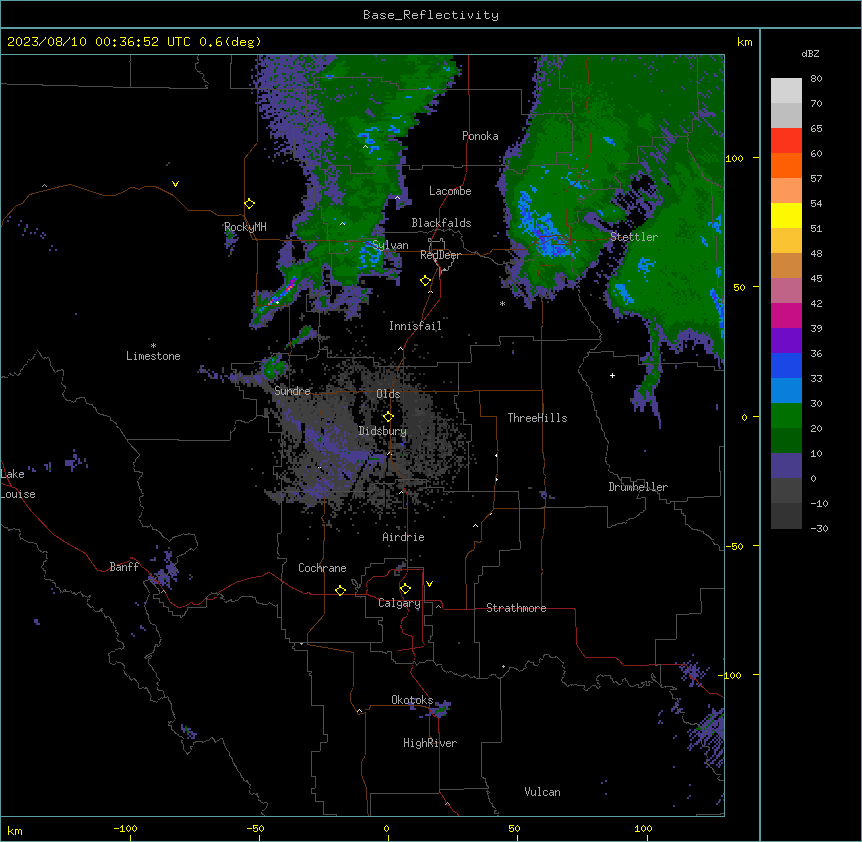Click the Limestone label
The image size is (862, 842).
click(x=153, y=356)
